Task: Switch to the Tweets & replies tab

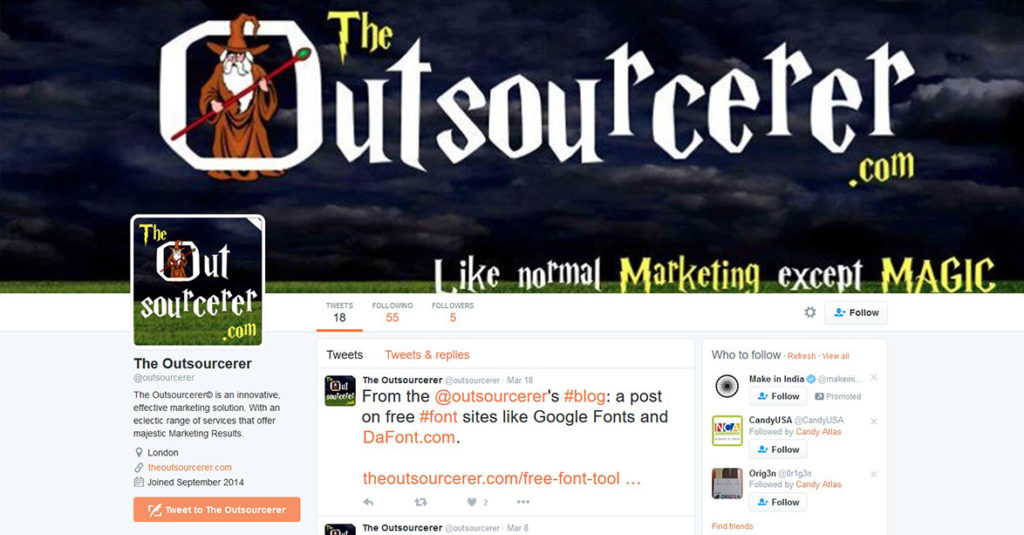Action: (x=427, y=355)
